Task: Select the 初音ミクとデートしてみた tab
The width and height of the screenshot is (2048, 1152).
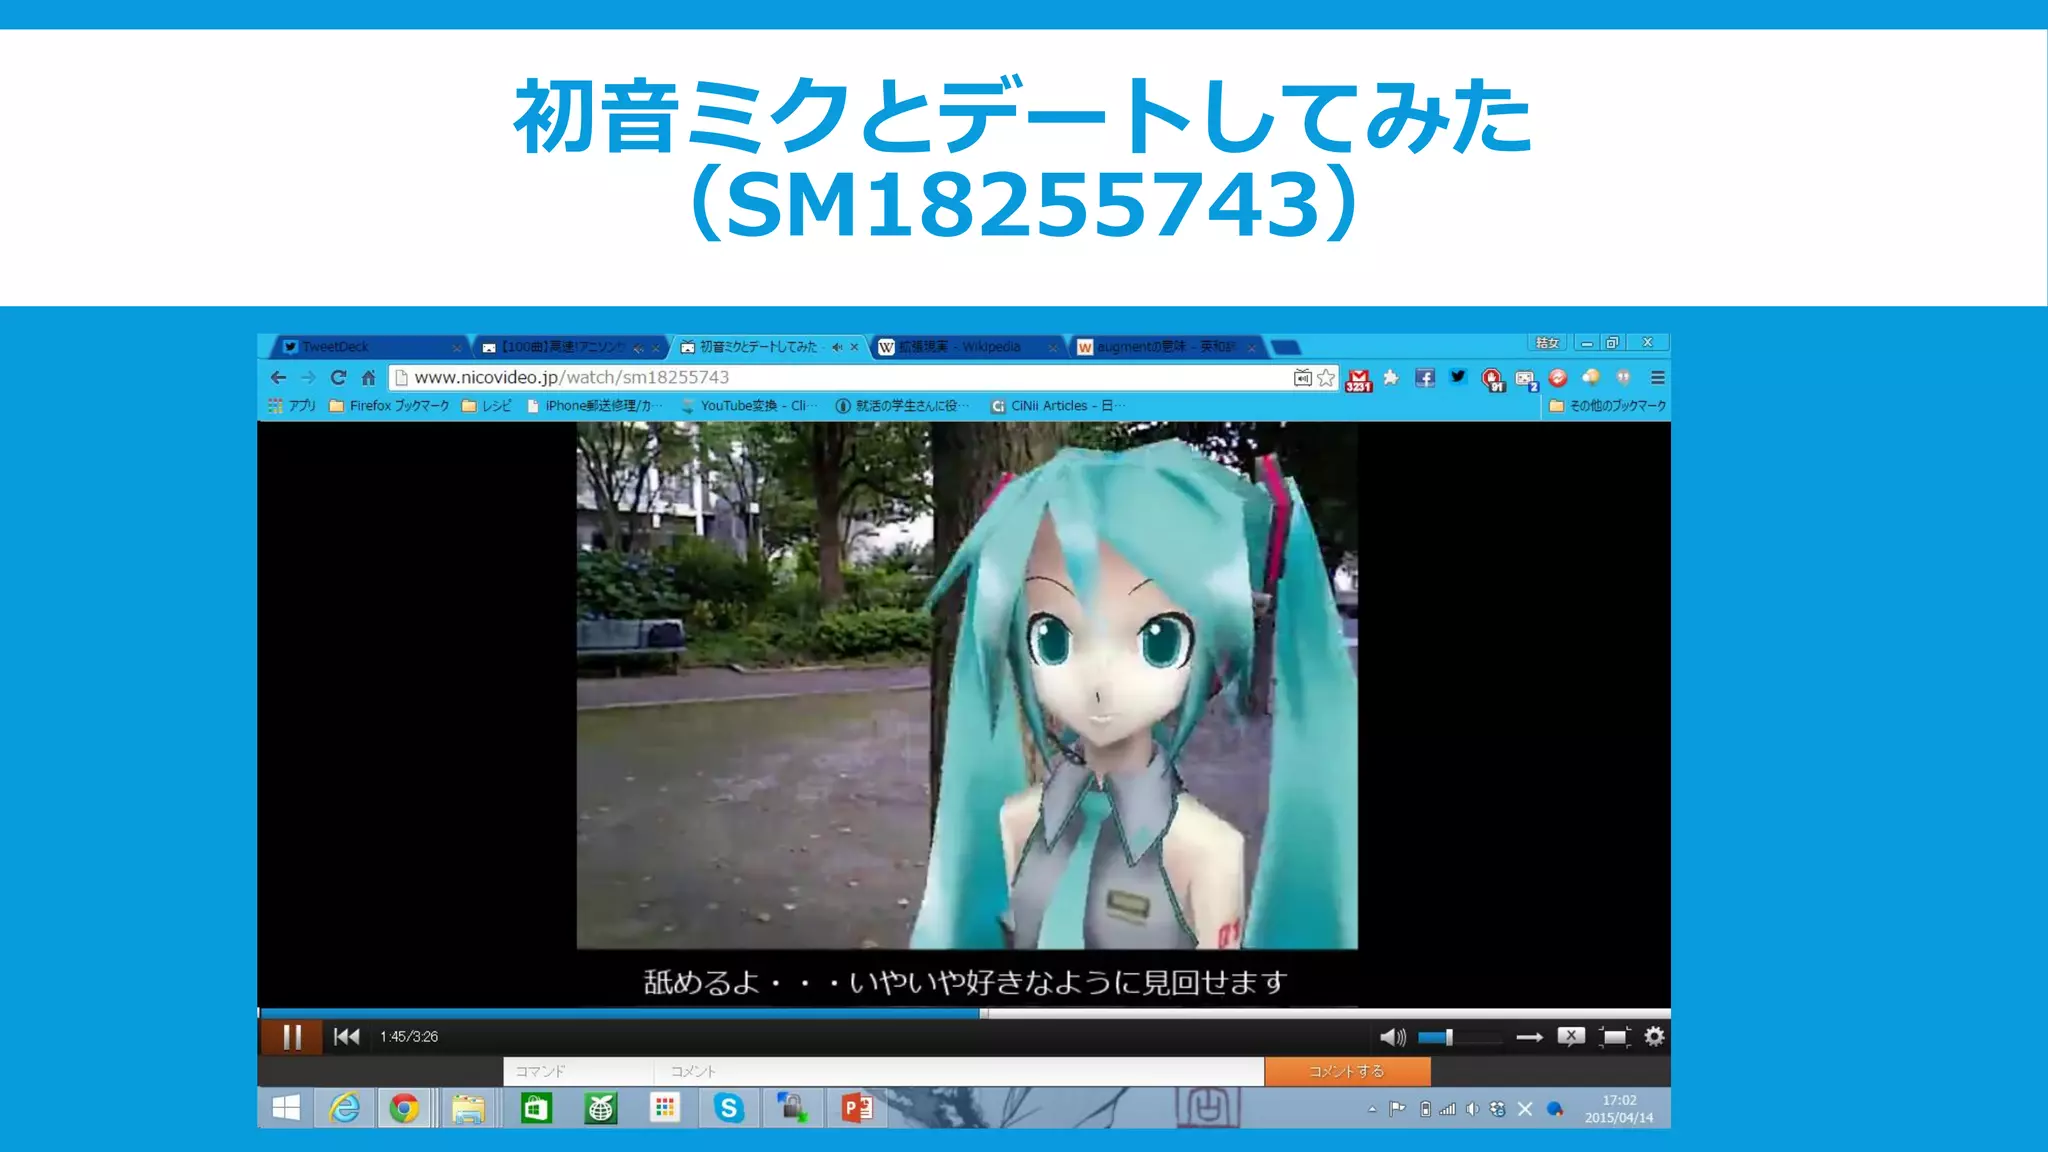Action: click(768, 346)
